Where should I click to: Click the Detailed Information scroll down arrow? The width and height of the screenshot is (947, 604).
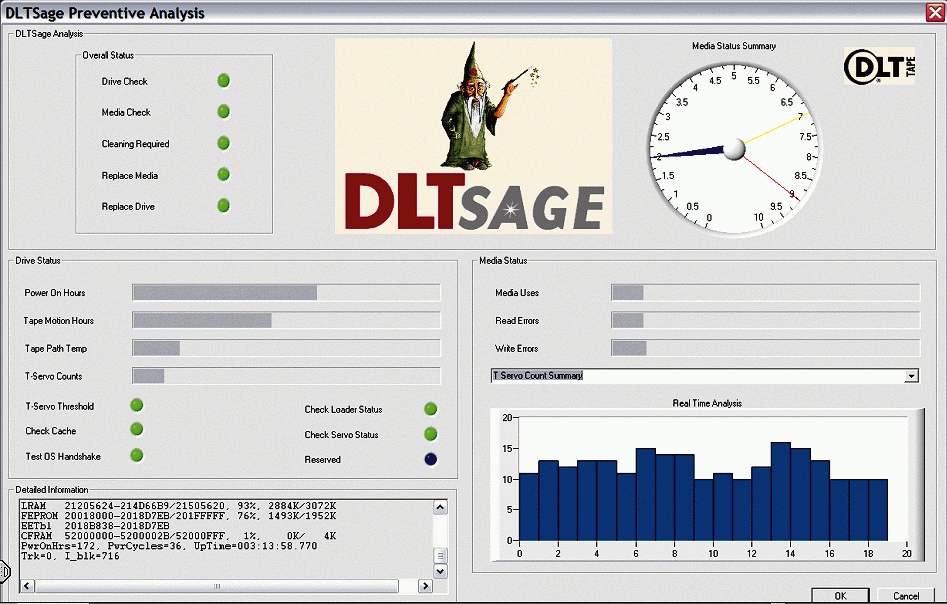point(440,571)
